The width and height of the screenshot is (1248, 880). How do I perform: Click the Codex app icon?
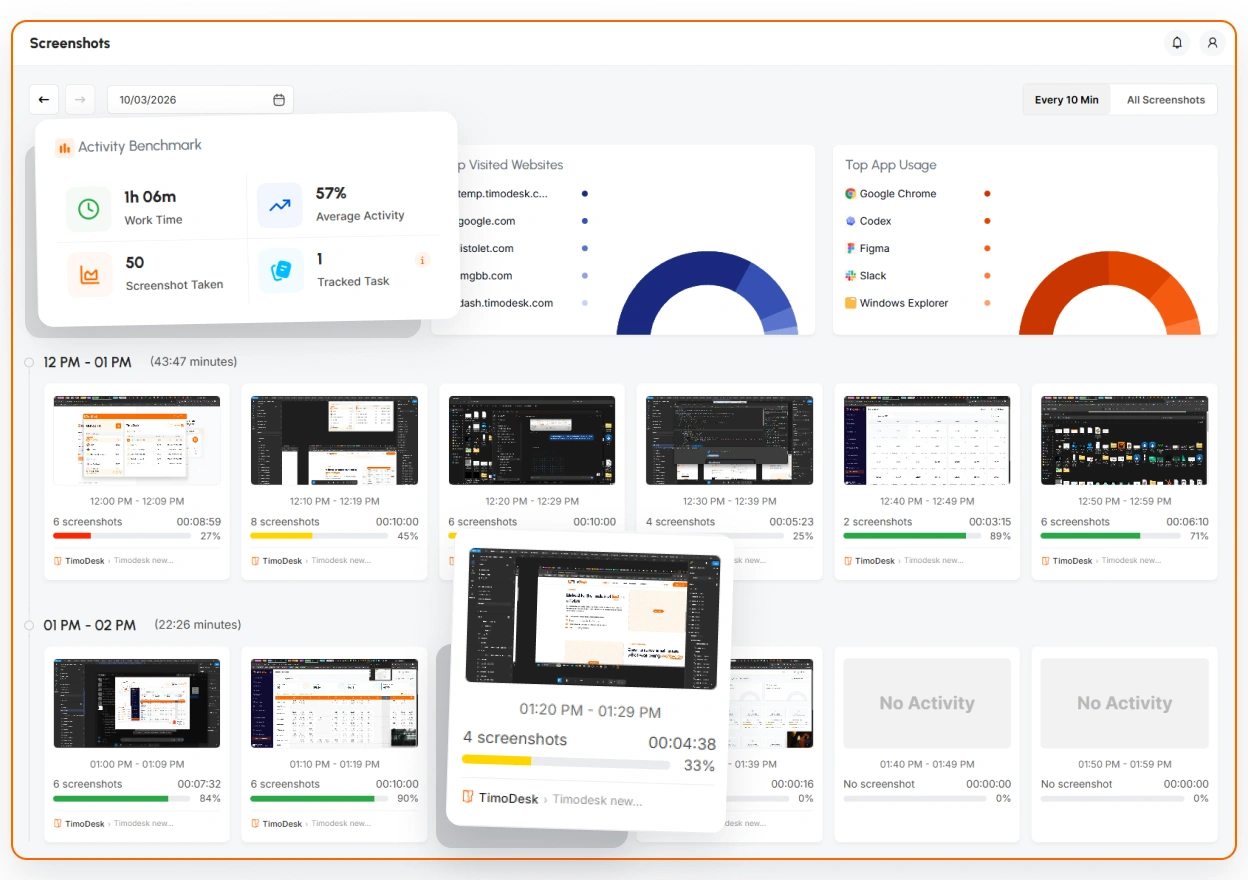[x=851, y=221]
